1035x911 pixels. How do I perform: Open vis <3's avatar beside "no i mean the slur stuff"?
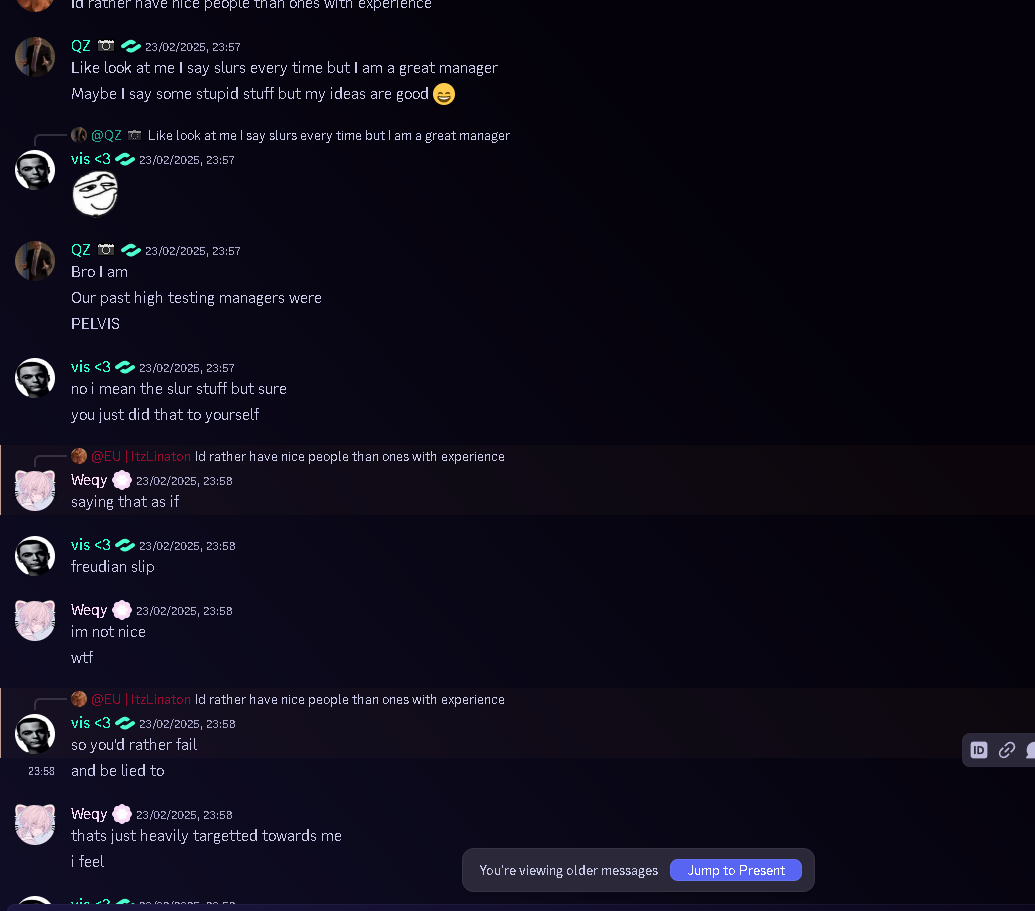[x=35, y=378]
